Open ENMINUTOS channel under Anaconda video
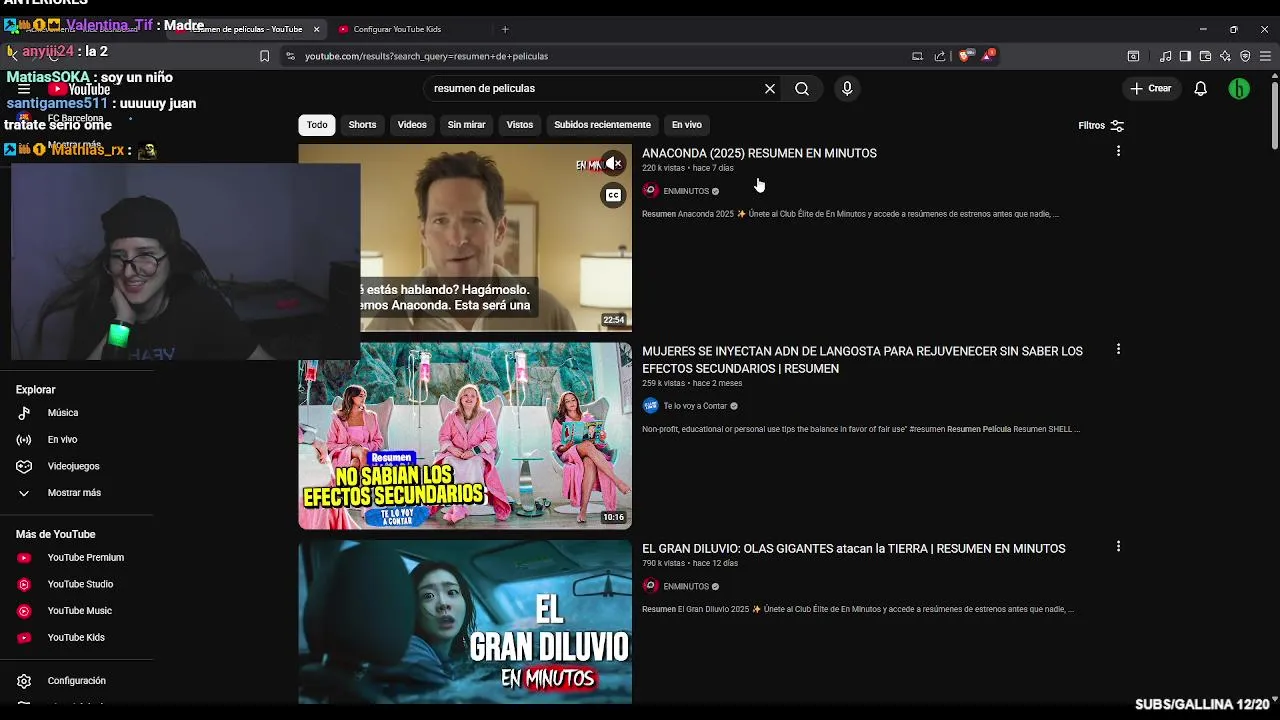Screen dimensions: 1280x720 coord(686,191)
